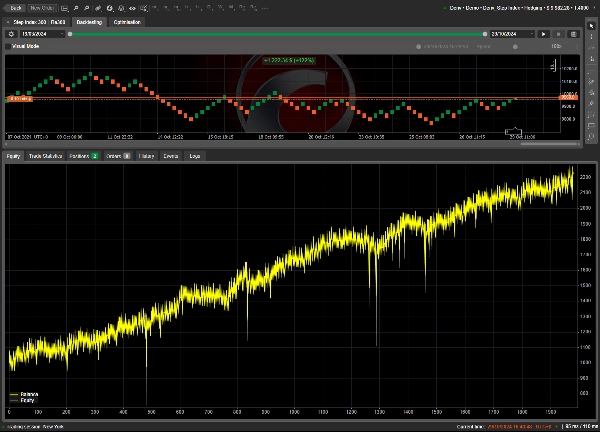Select the cursor pointer tool

592,26
